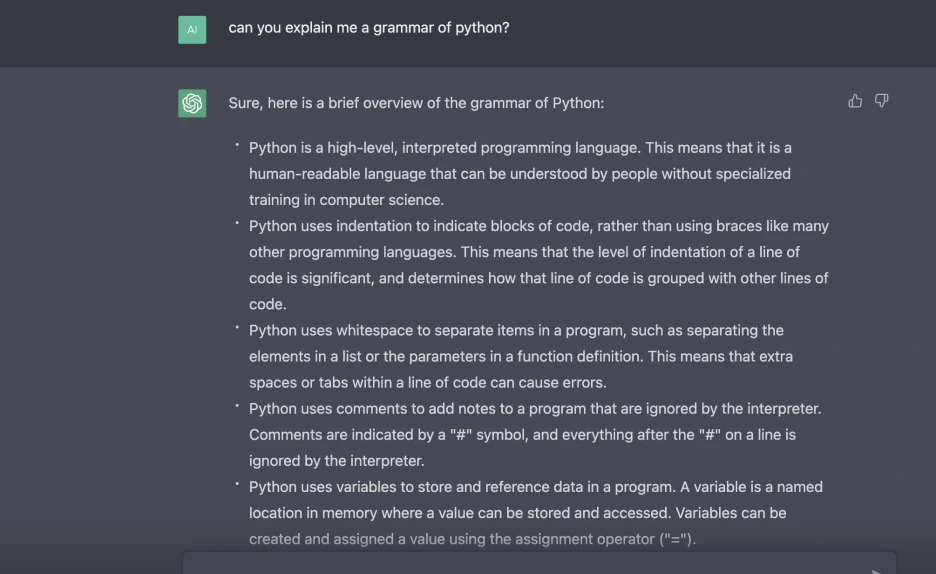Mark the response with thumbs down

point(882,101)
